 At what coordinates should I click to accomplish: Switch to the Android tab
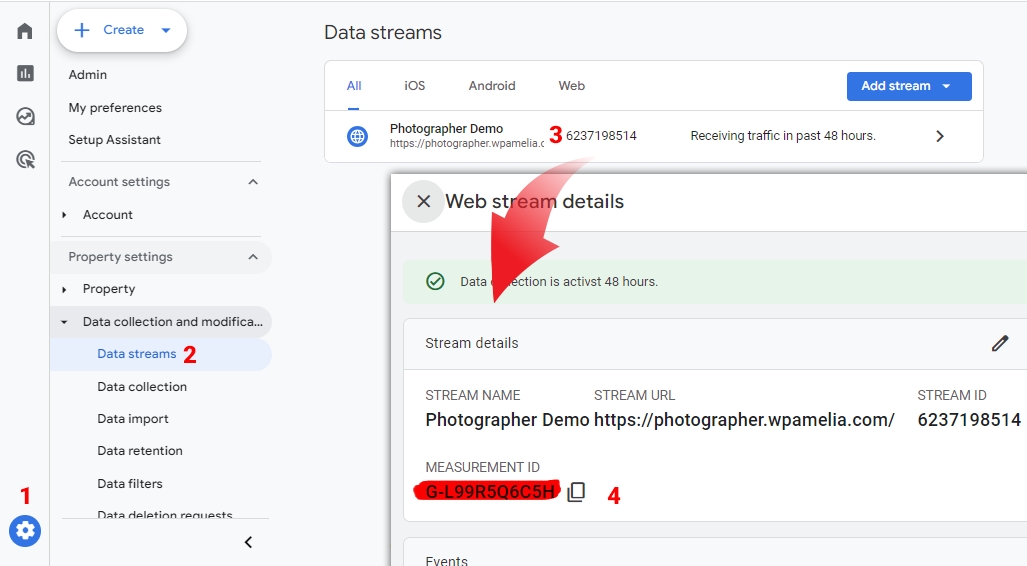[492, 86]
